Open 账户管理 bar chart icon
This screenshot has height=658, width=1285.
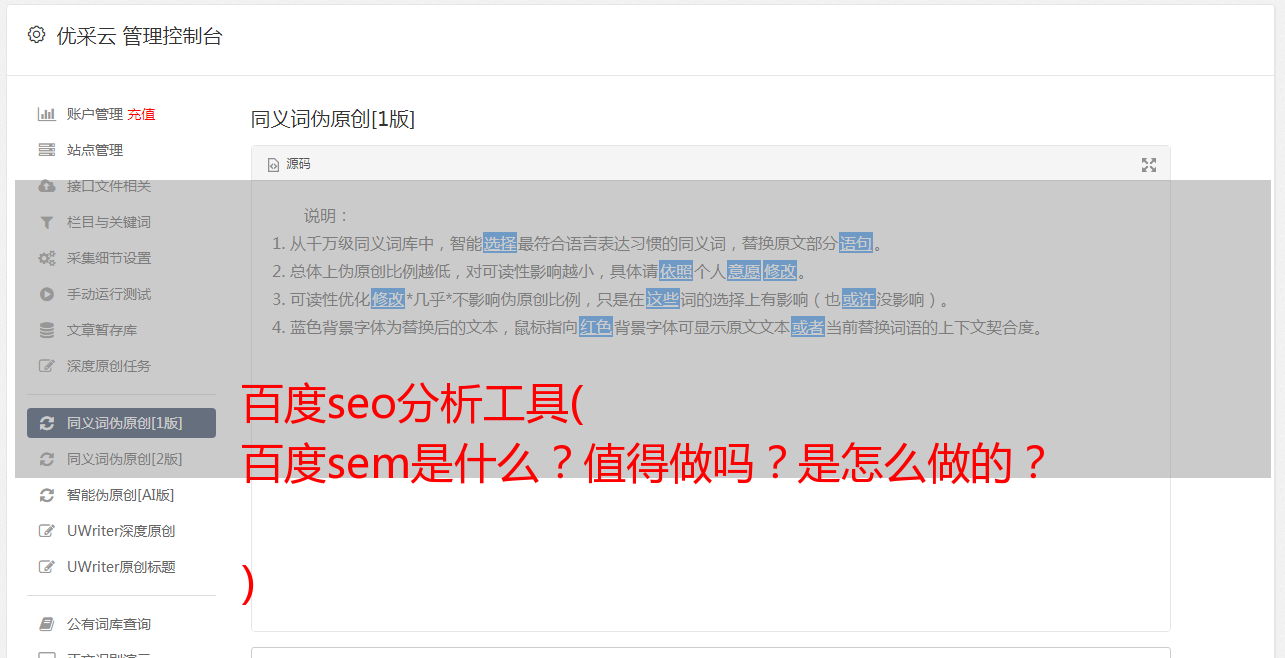click(46, 114)
